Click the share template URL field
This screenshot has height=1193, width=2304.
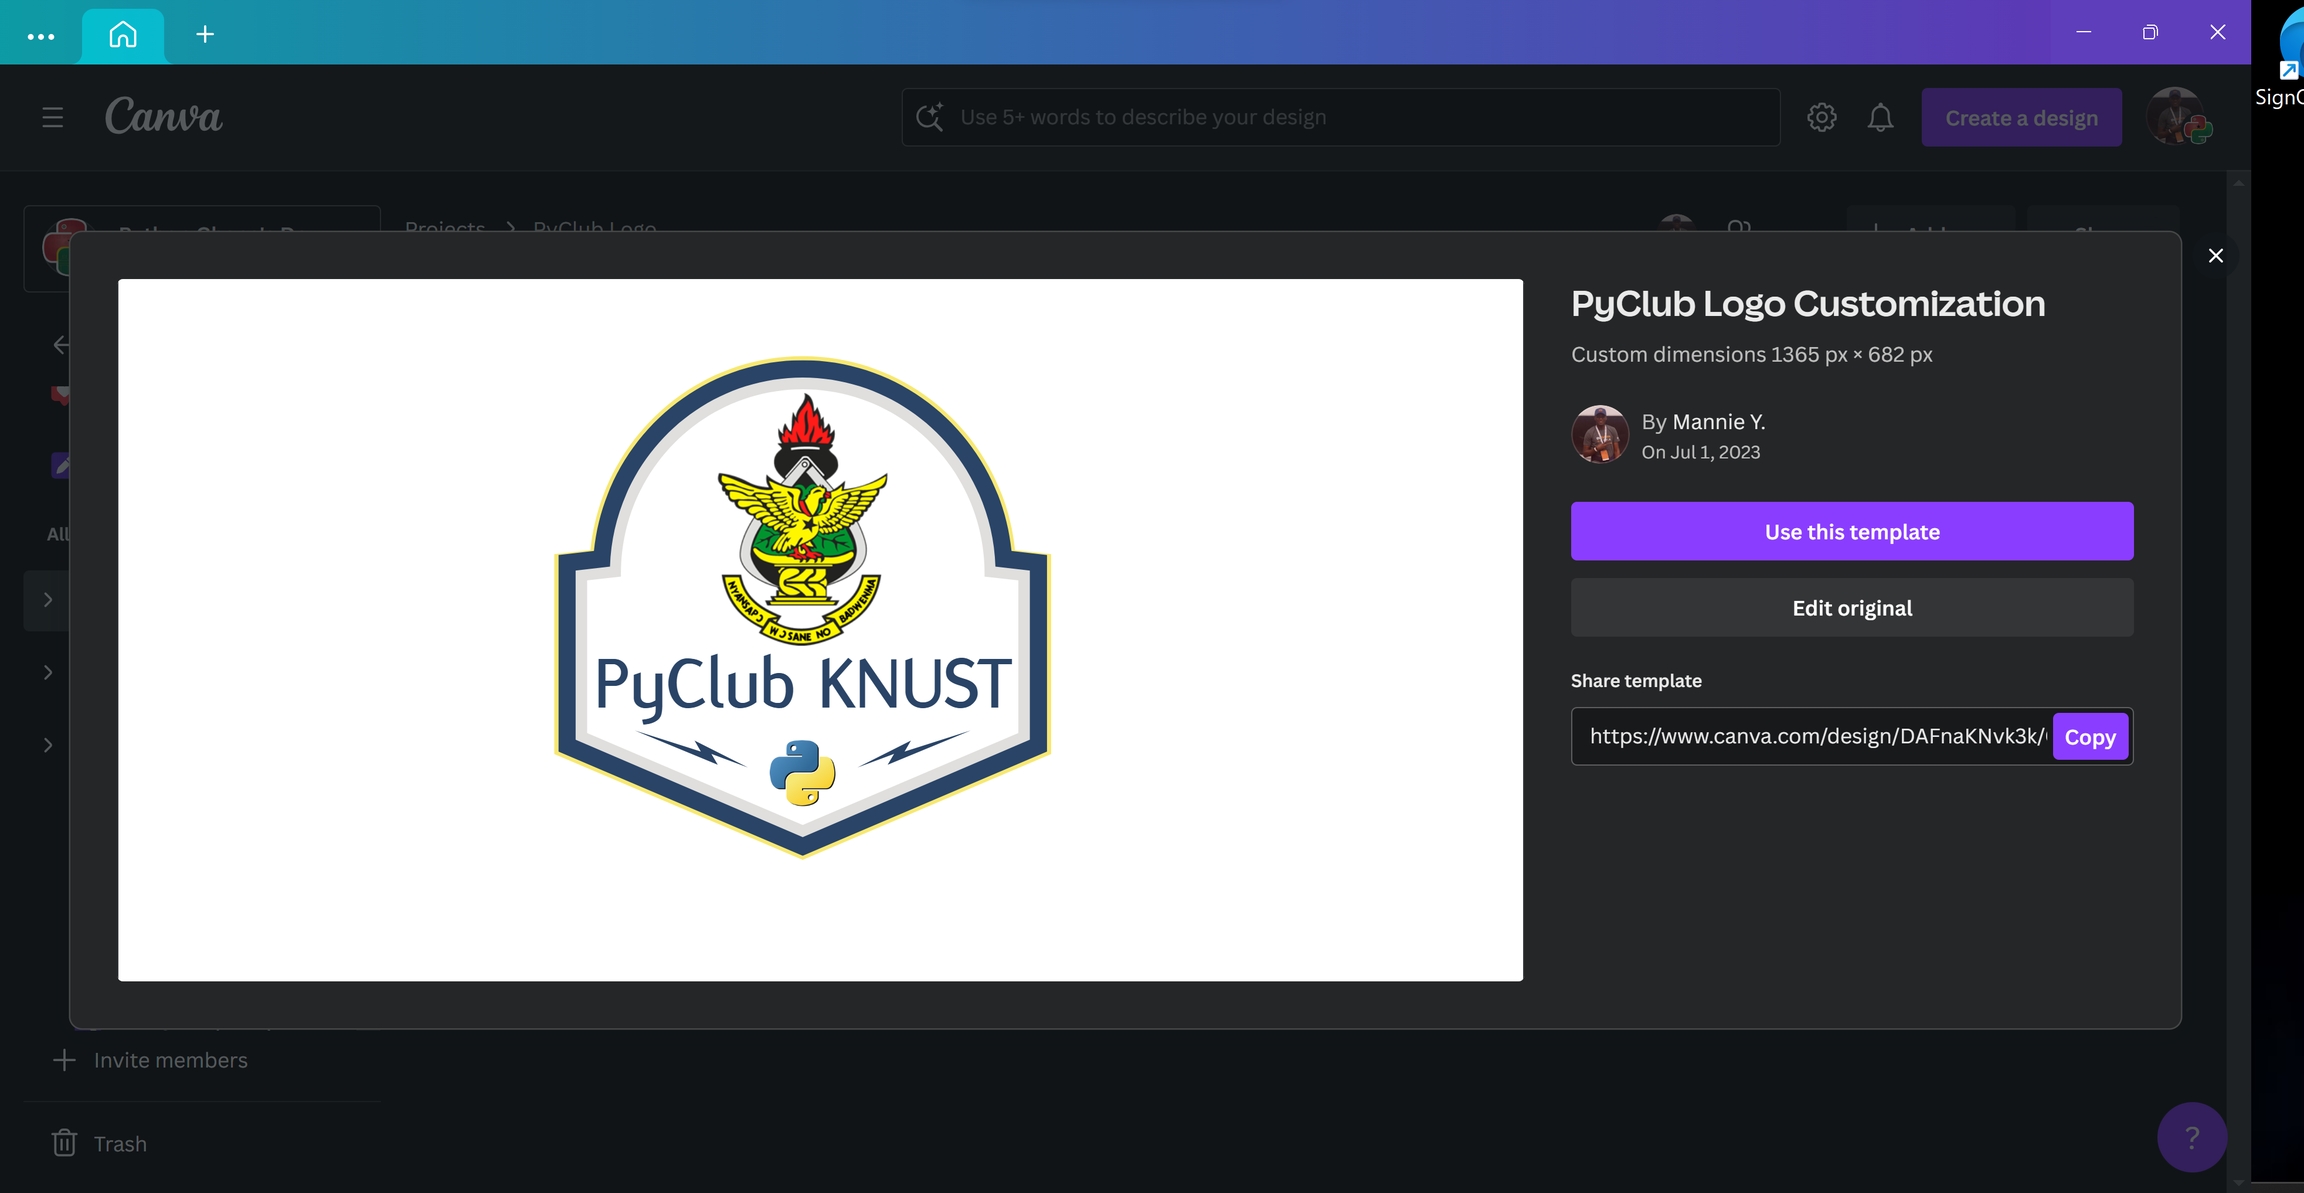click(1815, 737)
